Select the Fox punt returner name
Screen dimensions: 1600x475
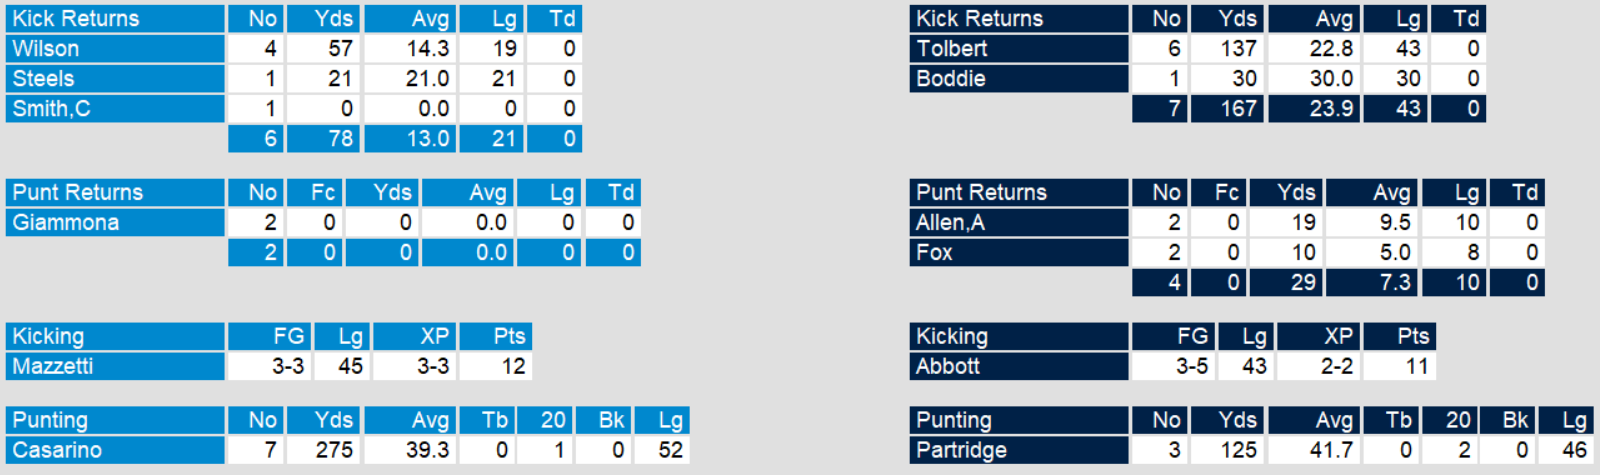[x=935, y=253]
